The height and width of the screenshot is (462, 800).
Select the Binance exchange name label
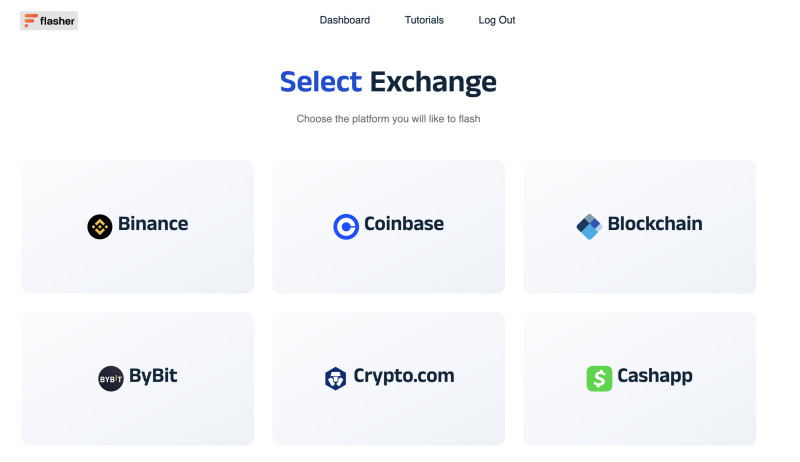tap(153, 224)
